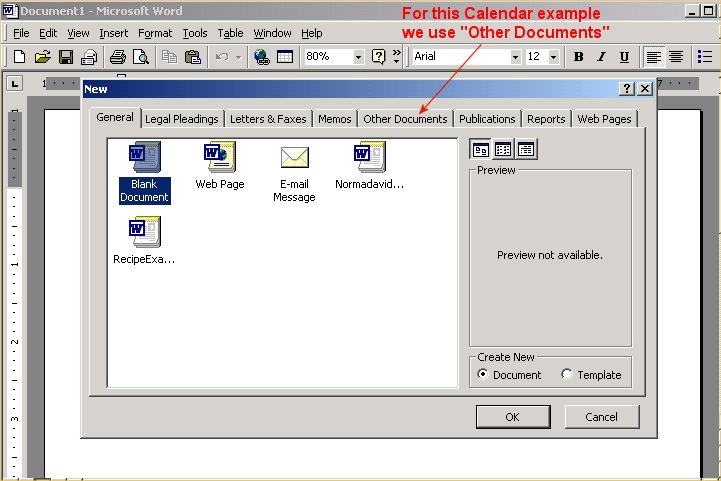Toggle Underline formatting
Screen dimensions: 721x481
625,57
